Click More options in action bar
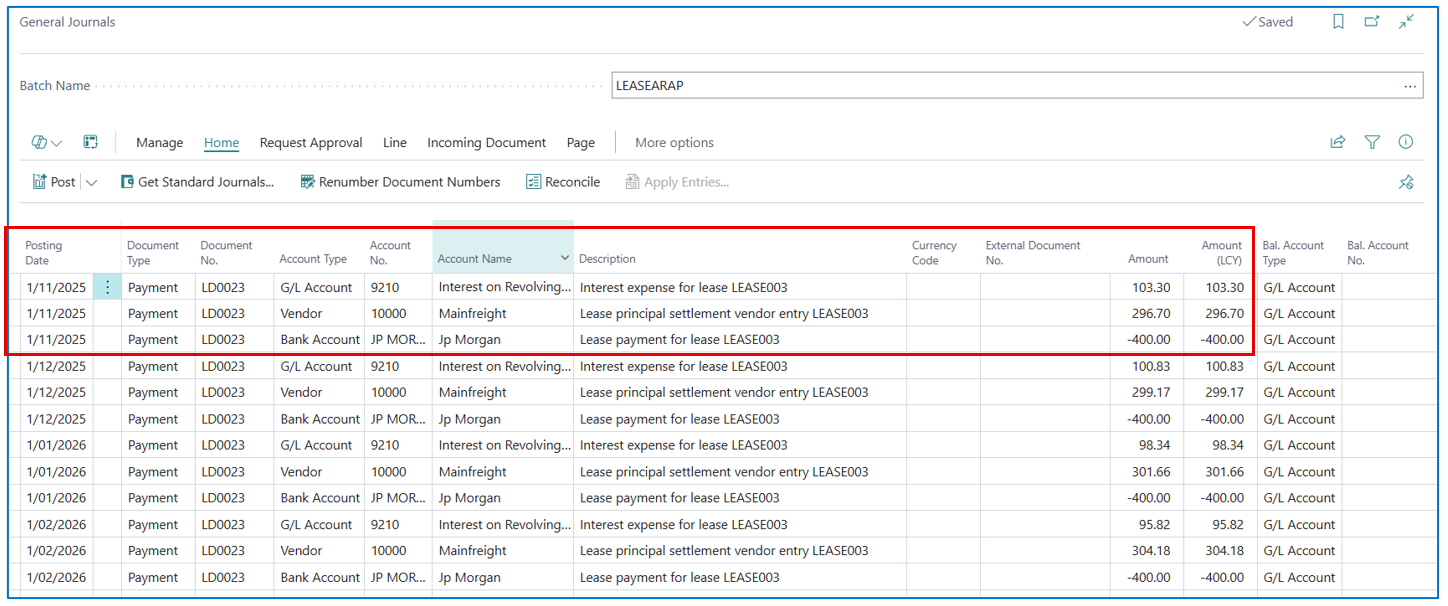 674,143
